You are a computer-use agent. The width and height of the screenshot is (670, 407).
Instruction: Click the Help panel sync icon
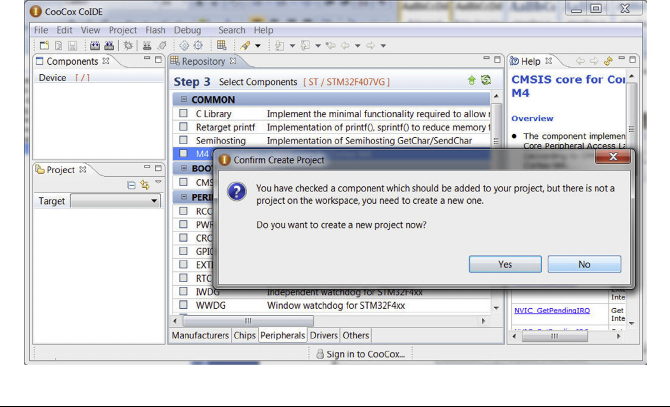click(x=608, y=61)
